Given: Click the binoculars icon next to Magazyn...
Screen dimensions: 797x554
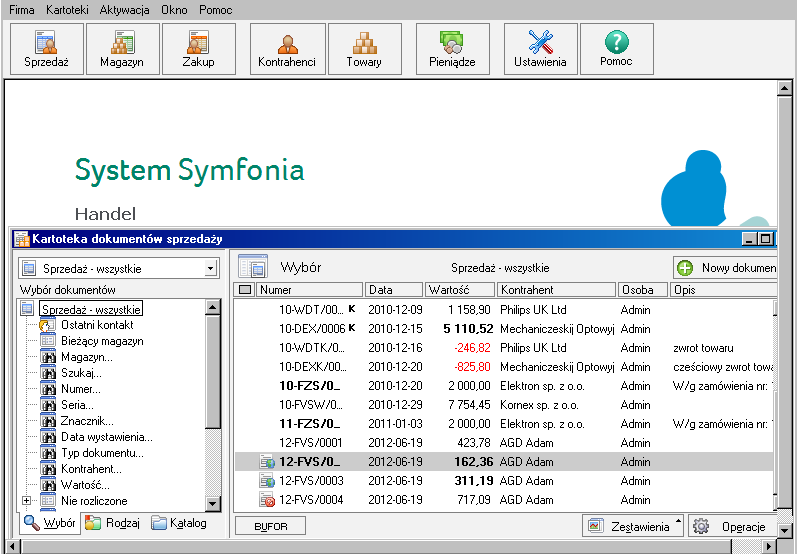Looking at the screenshot, I should coord(48,357).
